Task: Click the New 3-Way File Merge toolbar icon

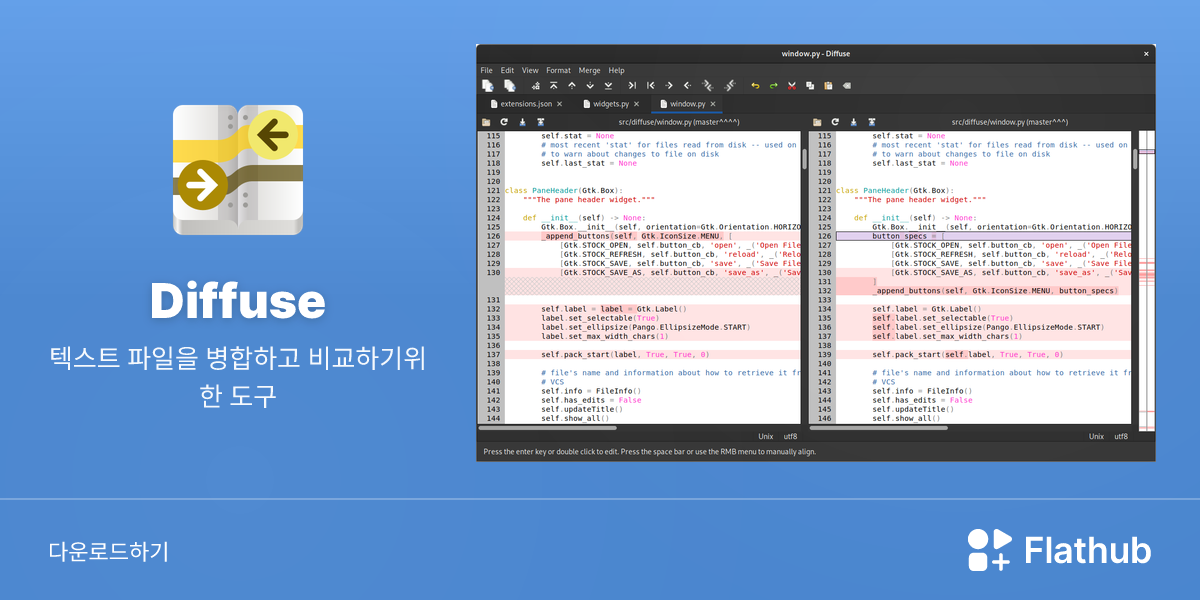Action: [509, 86]
